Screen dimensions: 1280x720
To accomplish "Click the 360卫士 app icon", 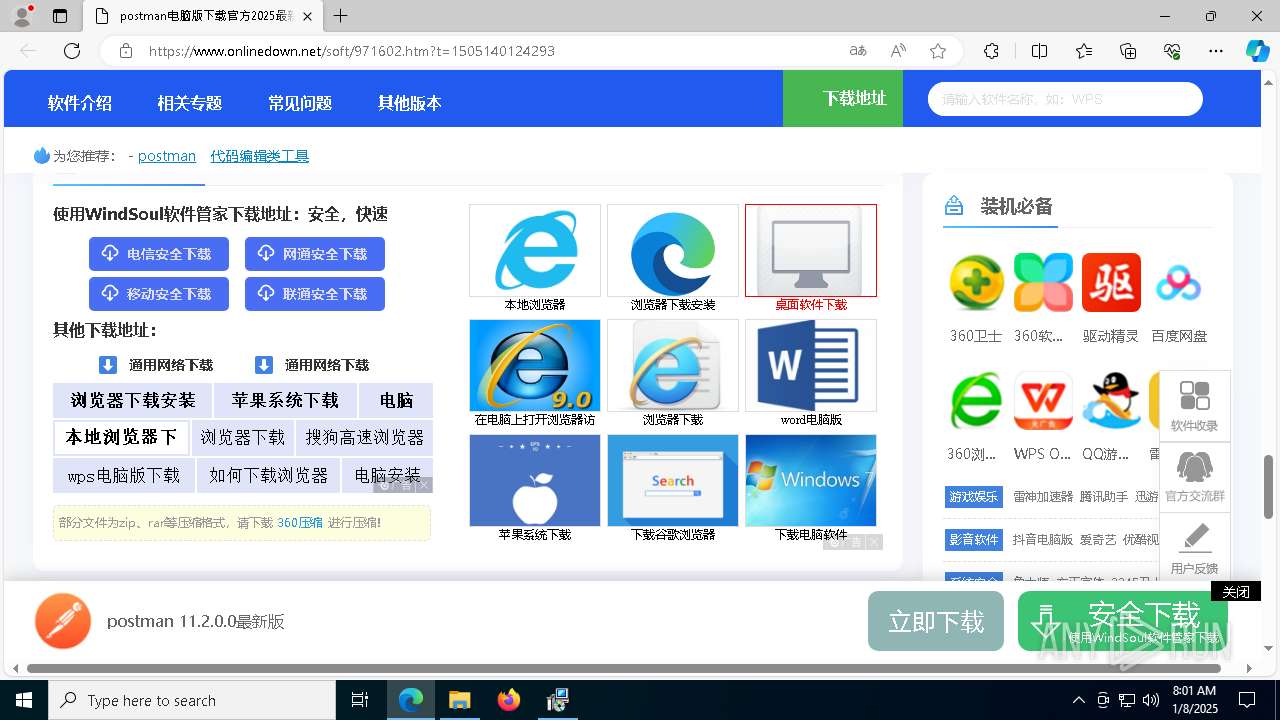I will pyautogui.click(x=976, y=282).
